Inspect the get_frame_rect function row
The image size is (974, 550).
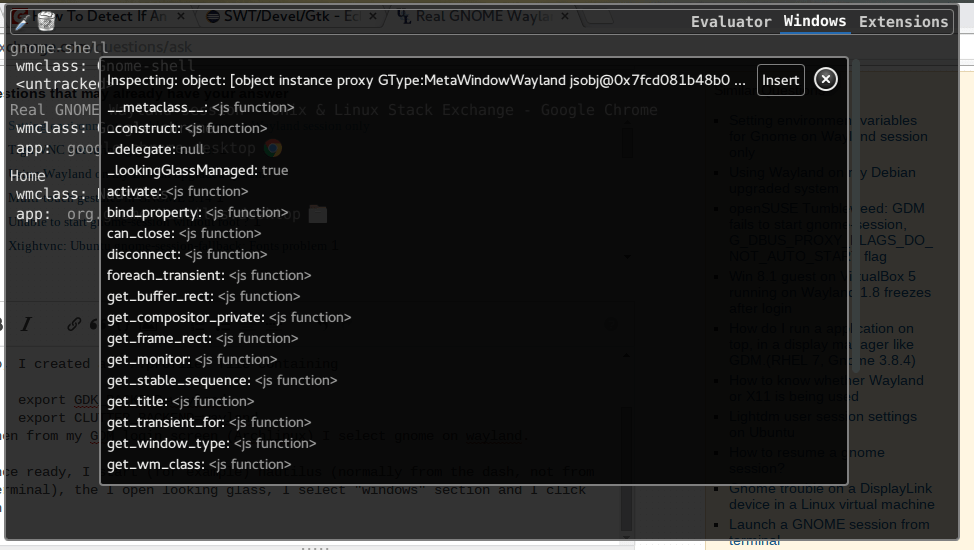[x=203, y=339]
